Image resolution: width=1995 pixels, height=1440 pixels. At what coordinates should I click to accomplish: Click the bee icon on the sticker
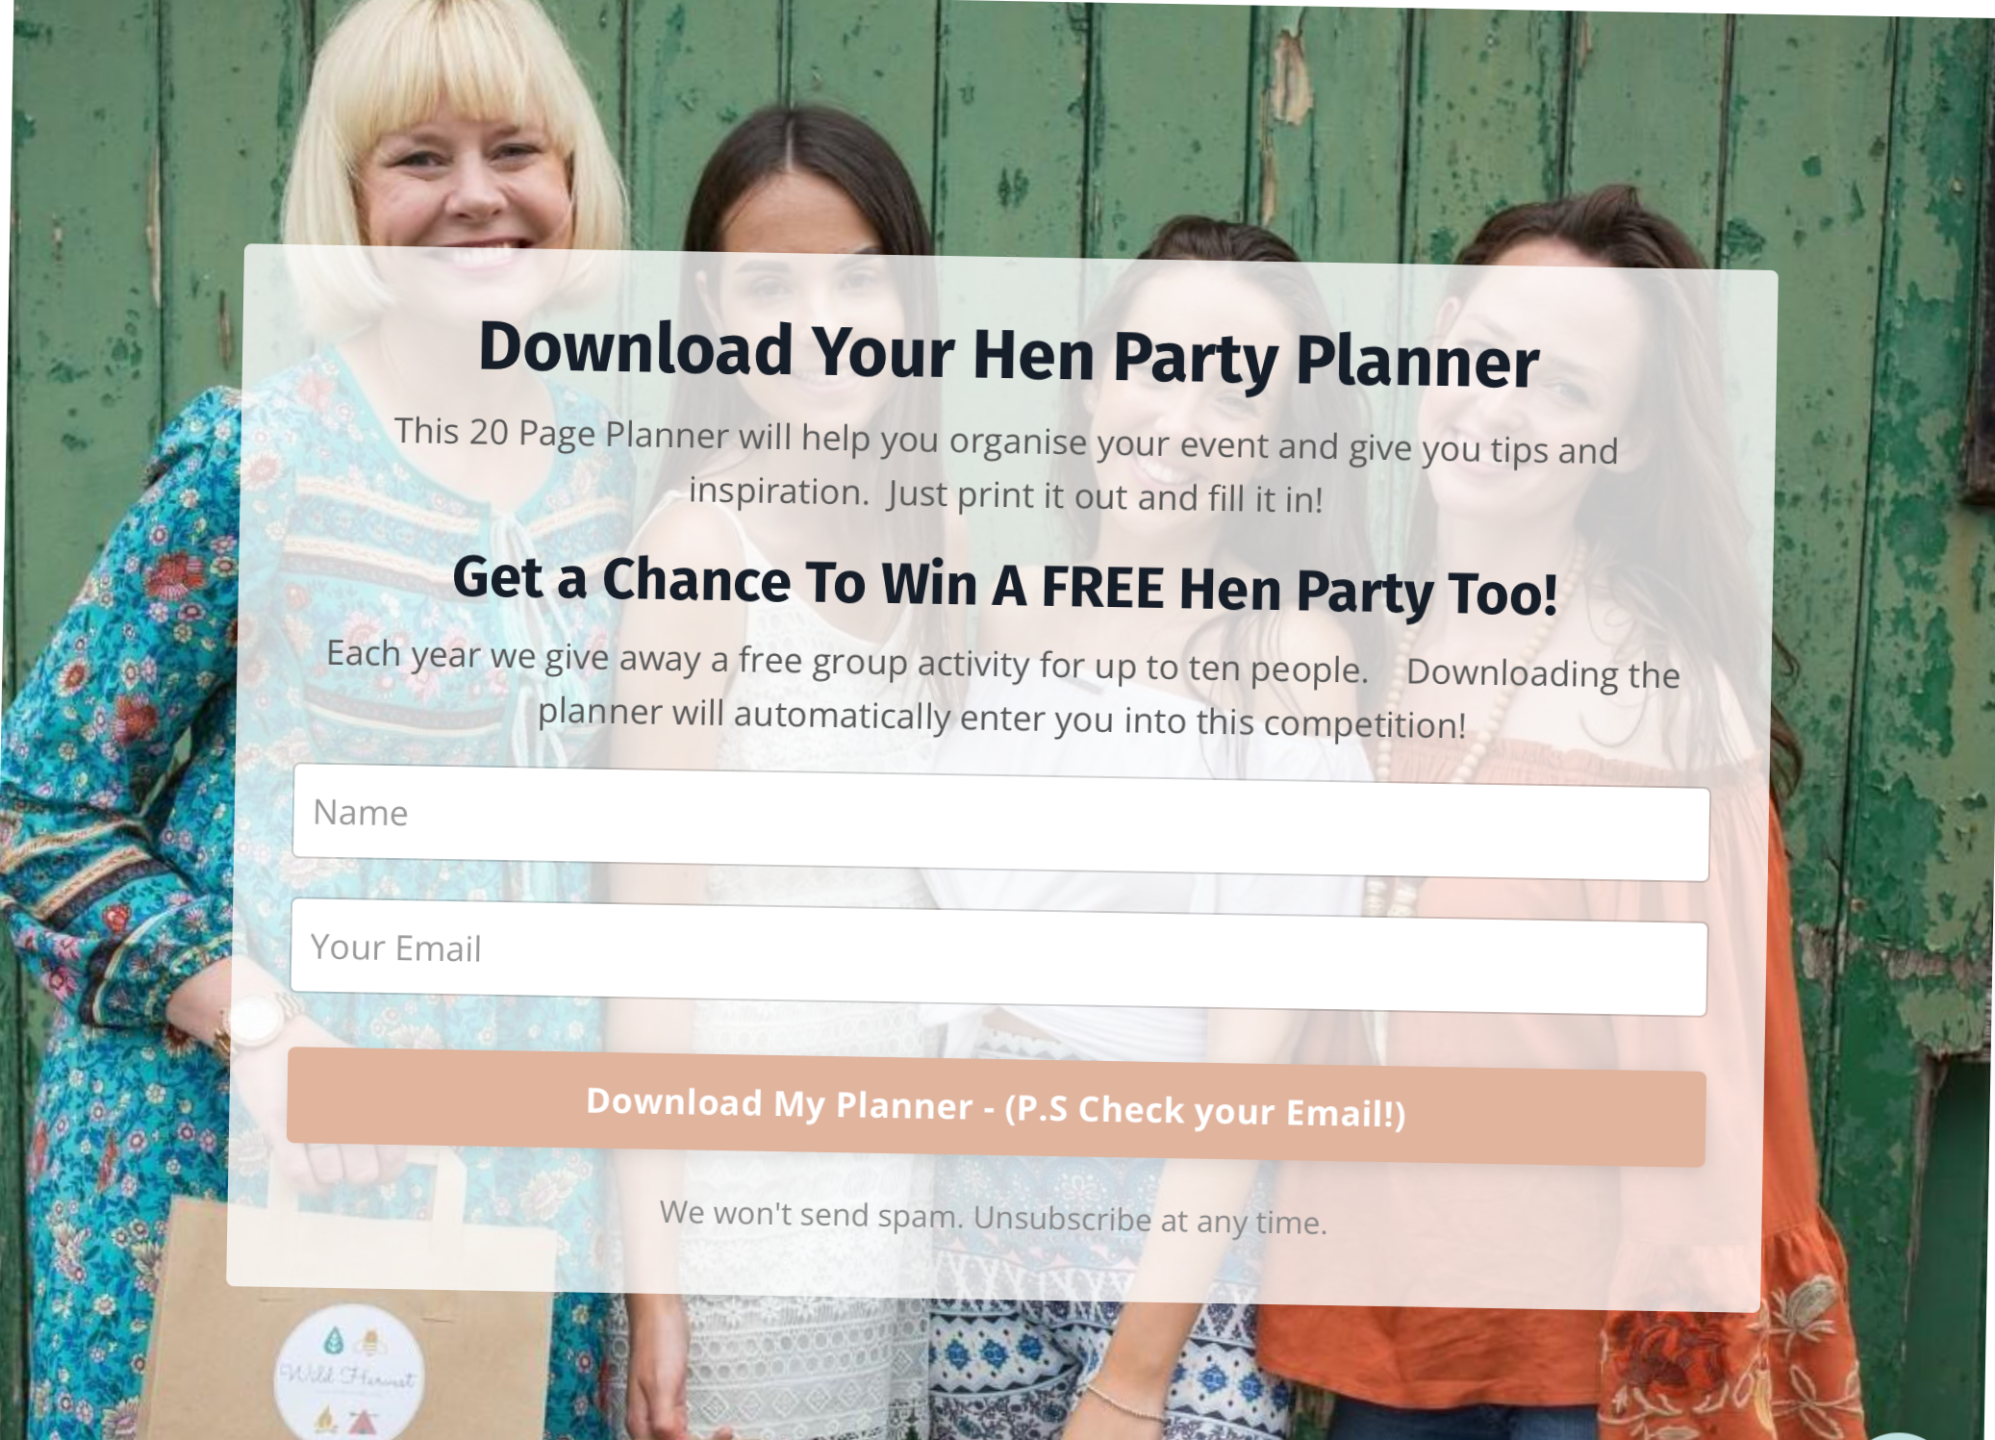click(369, 1342)
